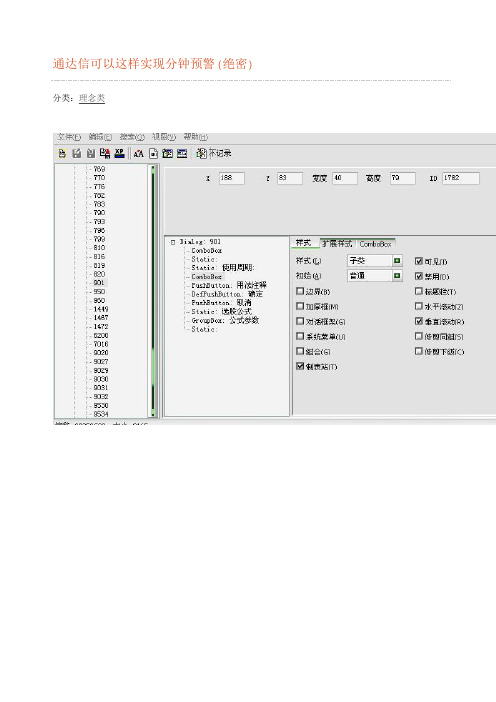Screen dimensions: 496x702
Task: Select resource 9534 in the left tree
Action: (101, 414)
